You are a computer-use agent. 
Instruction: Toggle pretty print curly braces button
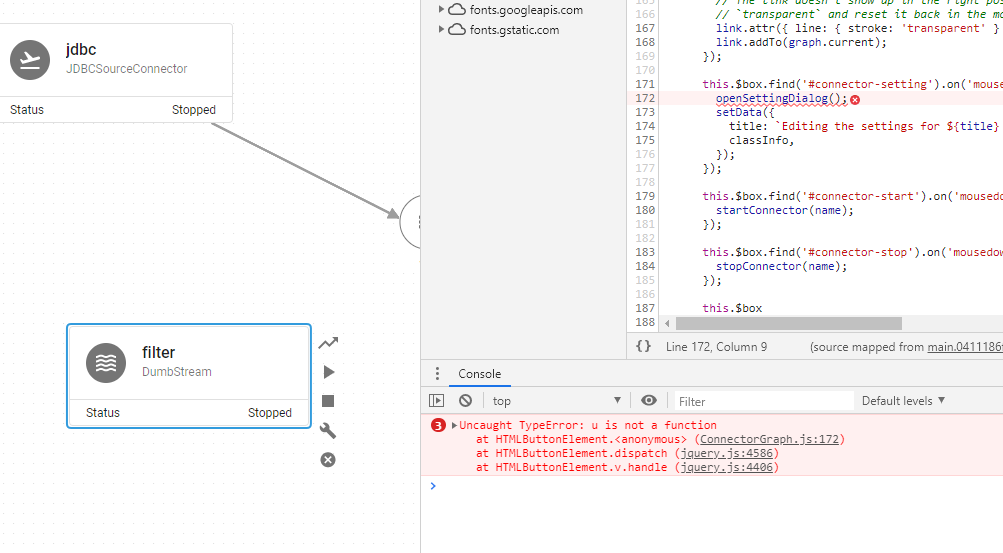coord(643,347)
